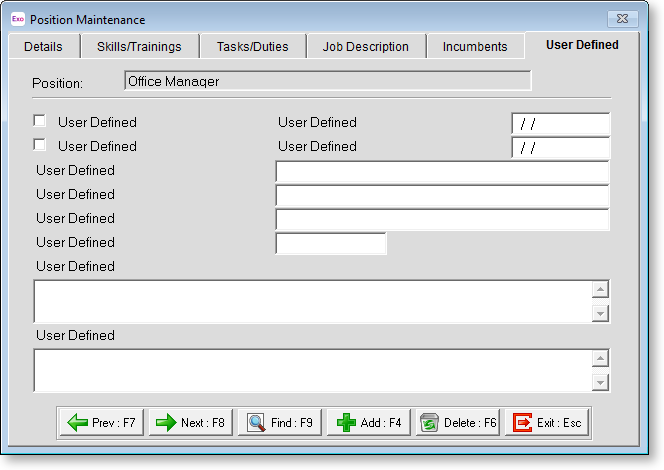The height and width of the screenshot is (470, 664).
Task: Tick the first User Defined checkbox
Action: pos(40,121)
